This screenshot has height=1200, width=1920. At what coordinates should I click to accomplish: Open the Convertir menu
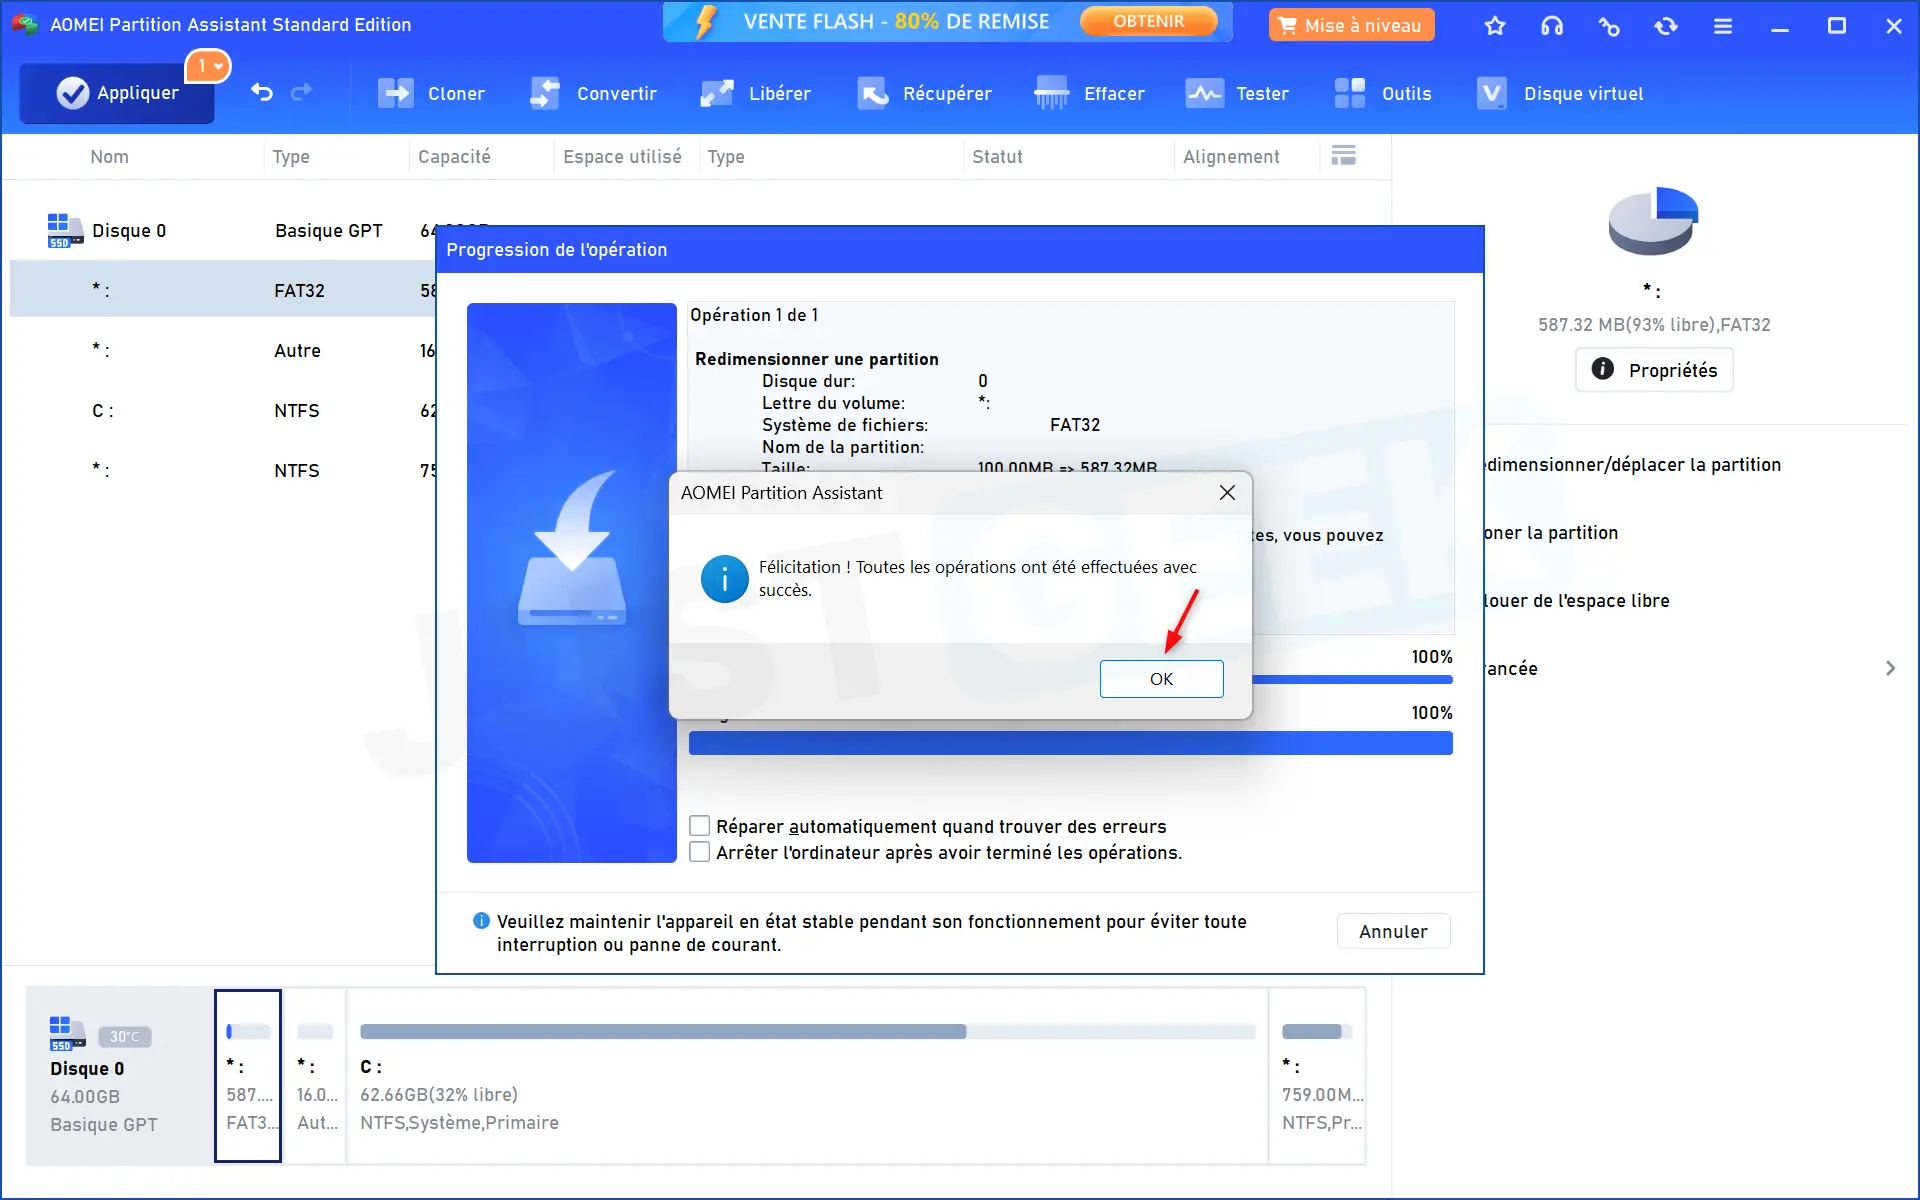click(x=593, y=93)
